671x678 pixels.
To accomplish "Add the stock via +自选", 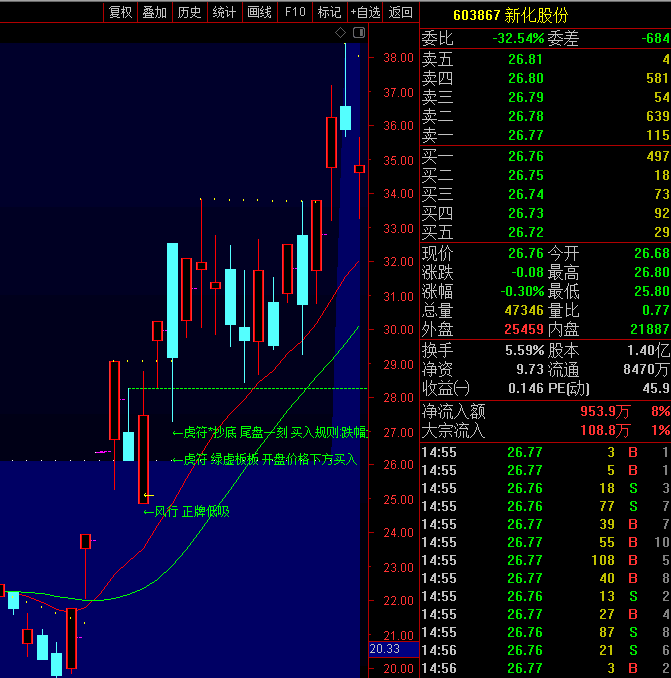I will pyautogui.click(x=365, y=12).
